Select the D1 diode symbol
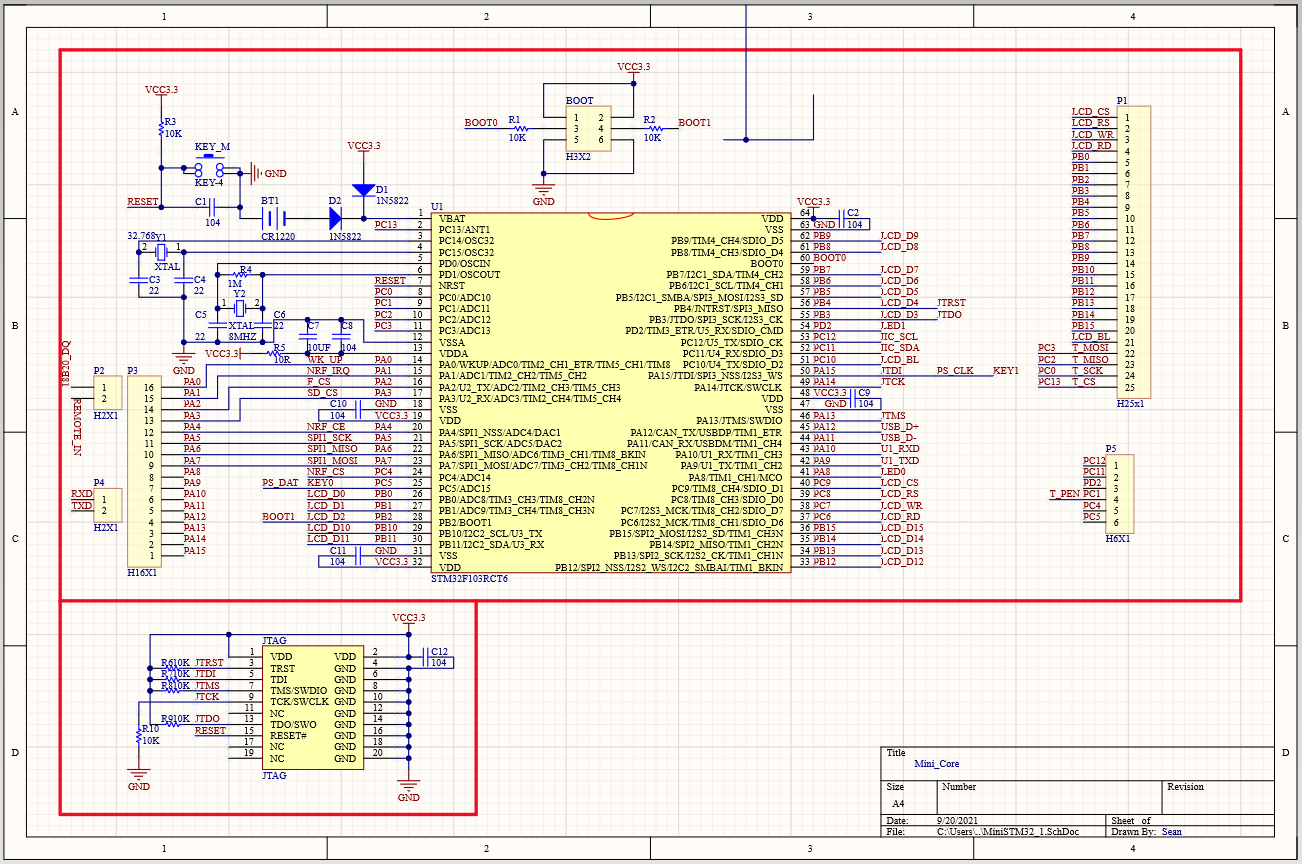This screenshot has width=1302, height=864. [364, 189]
